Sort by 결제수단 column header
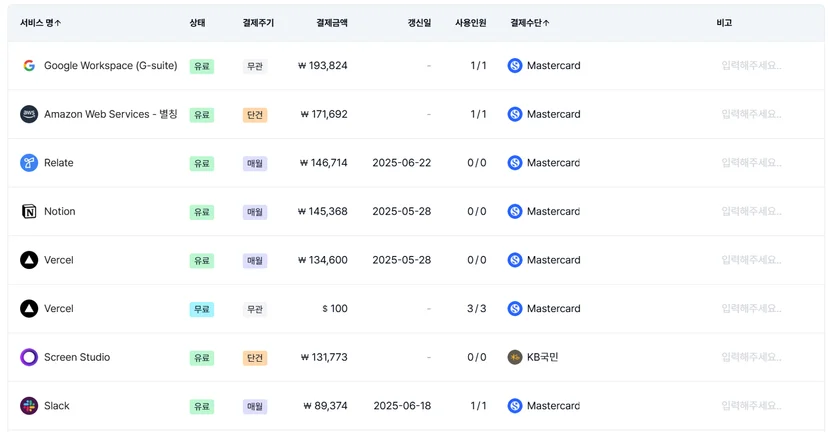The height and width of the screenshot is (435, 828). [530, 23]
